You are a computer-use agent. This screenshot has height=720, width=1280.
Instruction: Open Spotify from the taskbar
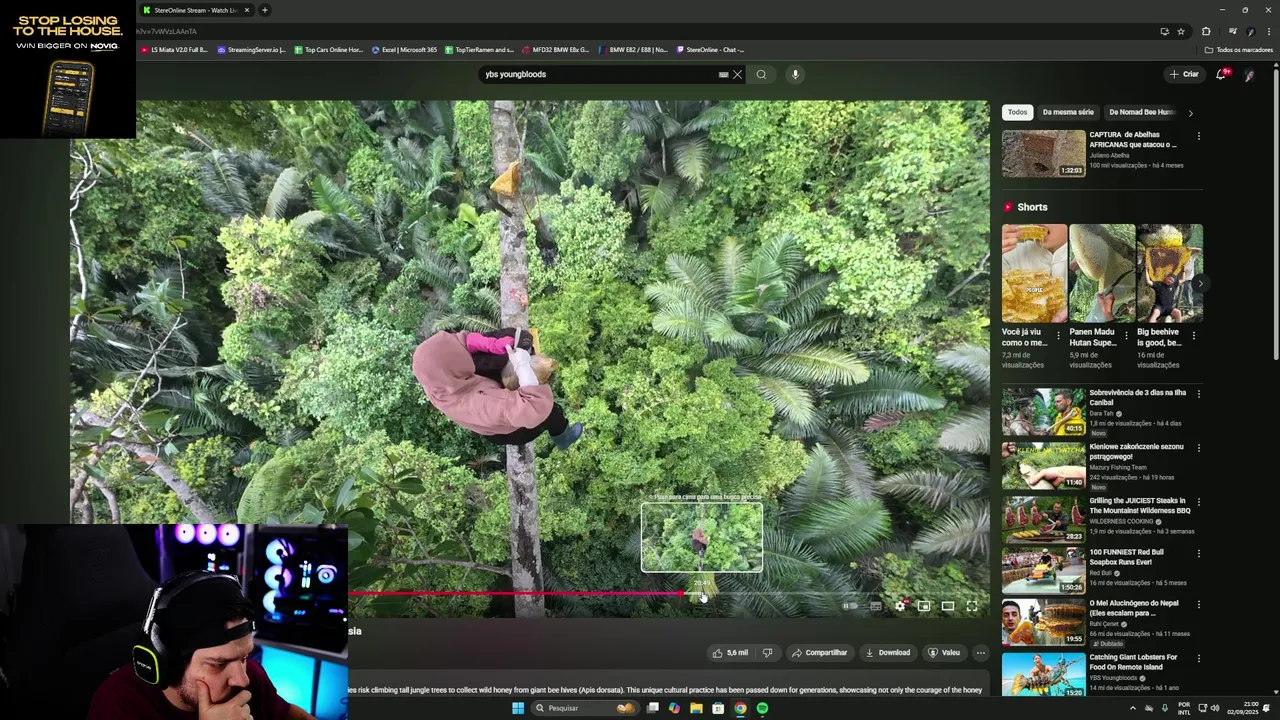click(762, 708)
